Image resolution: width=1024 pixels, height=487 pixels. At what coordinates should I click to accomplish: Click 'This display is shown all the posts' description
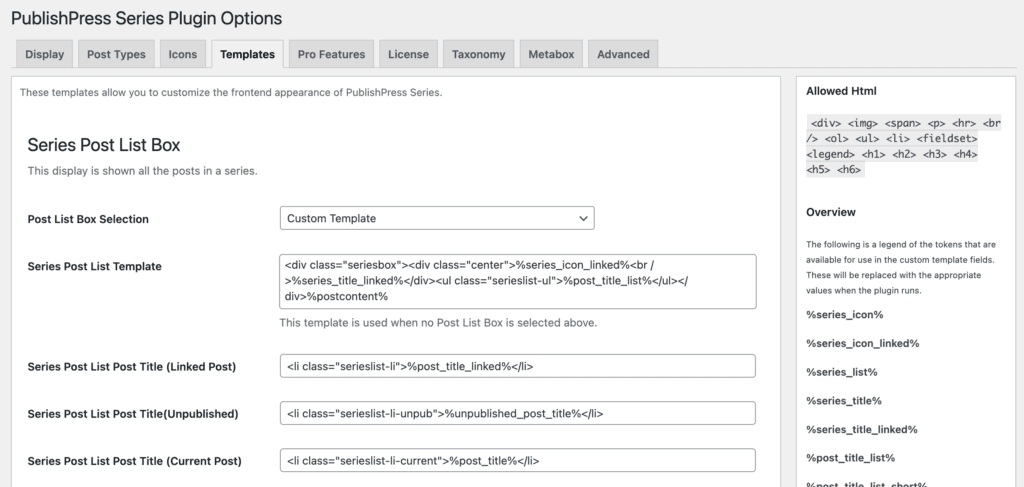[x=142, y=171]
